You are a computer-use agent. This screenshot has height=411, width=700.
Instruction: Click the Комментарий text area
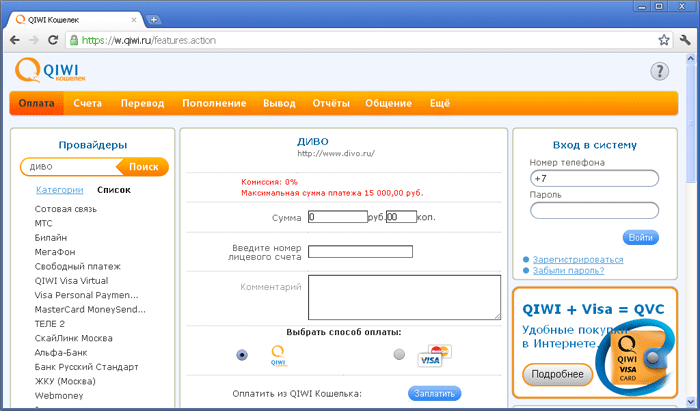pyautogui.click(x=404, y=297)
